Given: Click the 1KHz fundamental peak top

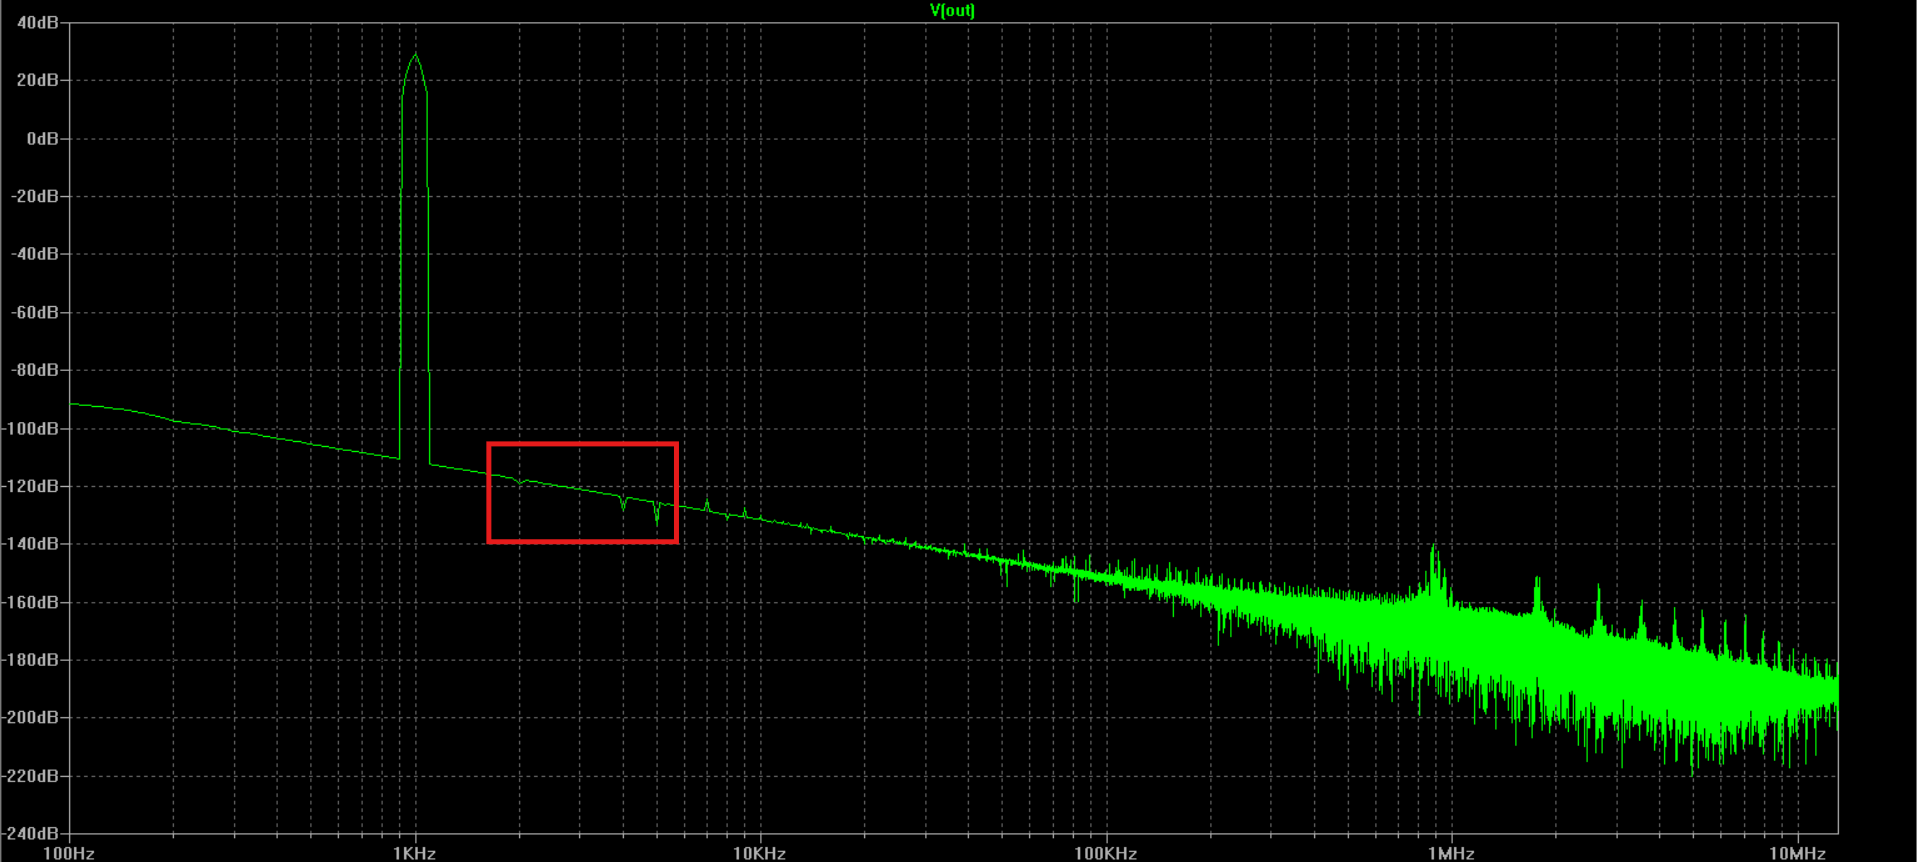Looking at the screenshot, I should 415,55.
